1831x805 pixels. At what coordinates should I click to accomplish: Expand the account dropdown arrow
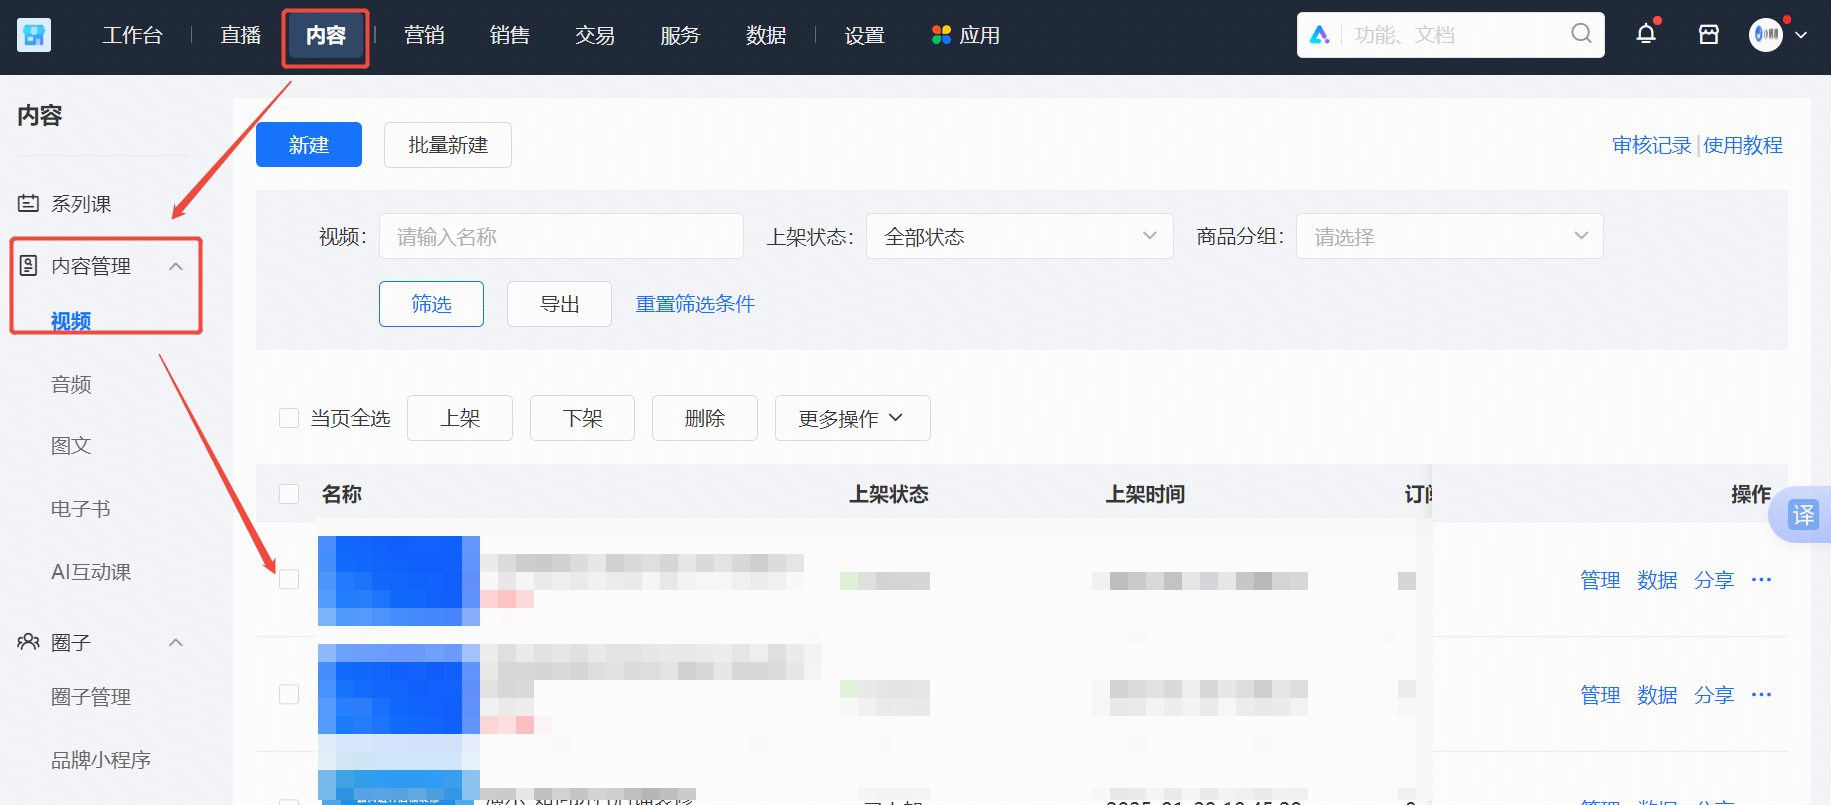point(1801,35)
